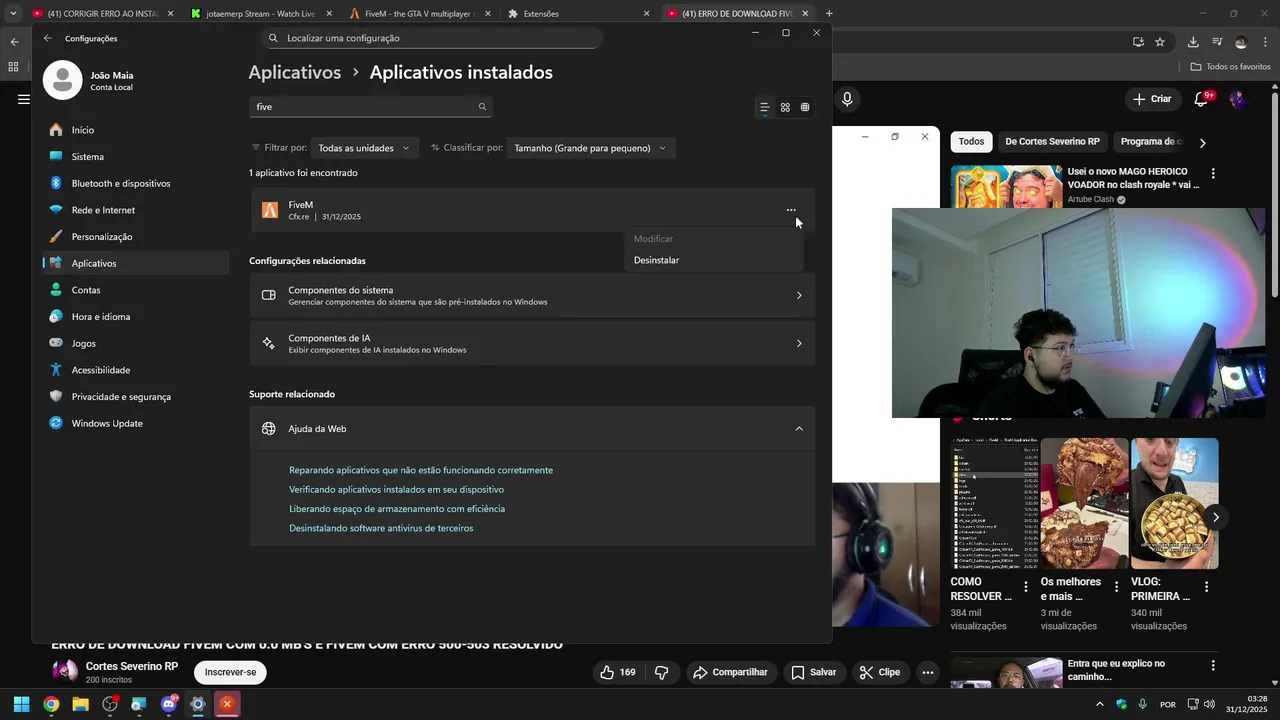Open Windows Update settings

(x=136, y=423)
